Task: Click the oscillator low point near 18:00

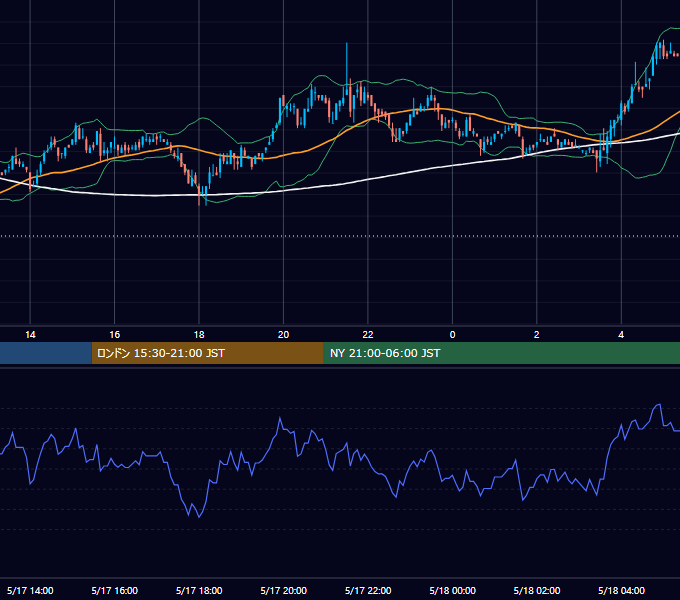Action: click(199, 516)
